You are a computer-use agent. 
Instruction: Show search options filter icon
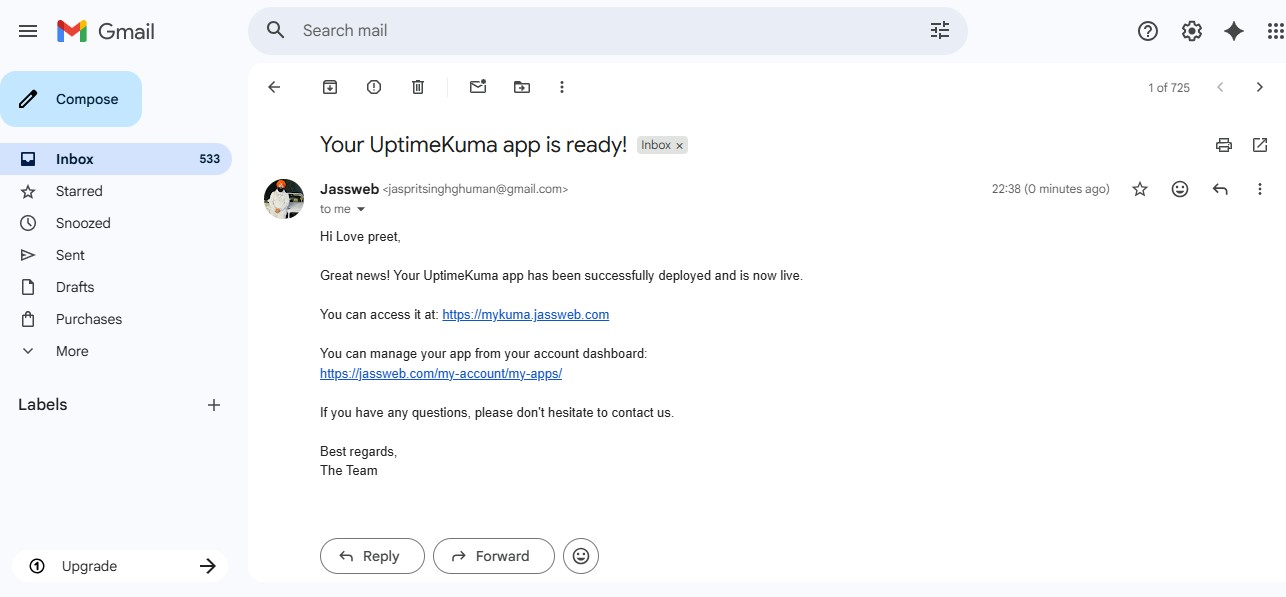pos(940,30)
